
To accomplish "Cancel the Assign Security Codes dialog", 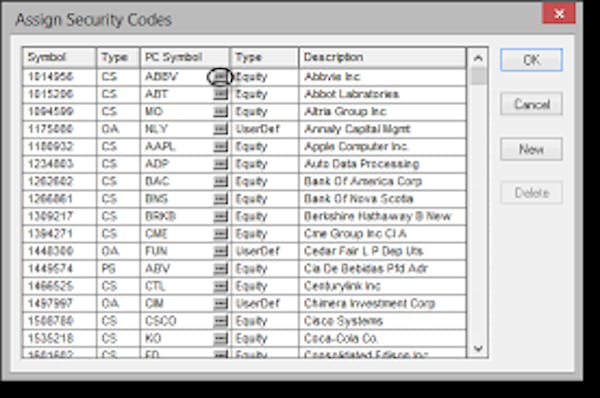I will coord(531,104).
